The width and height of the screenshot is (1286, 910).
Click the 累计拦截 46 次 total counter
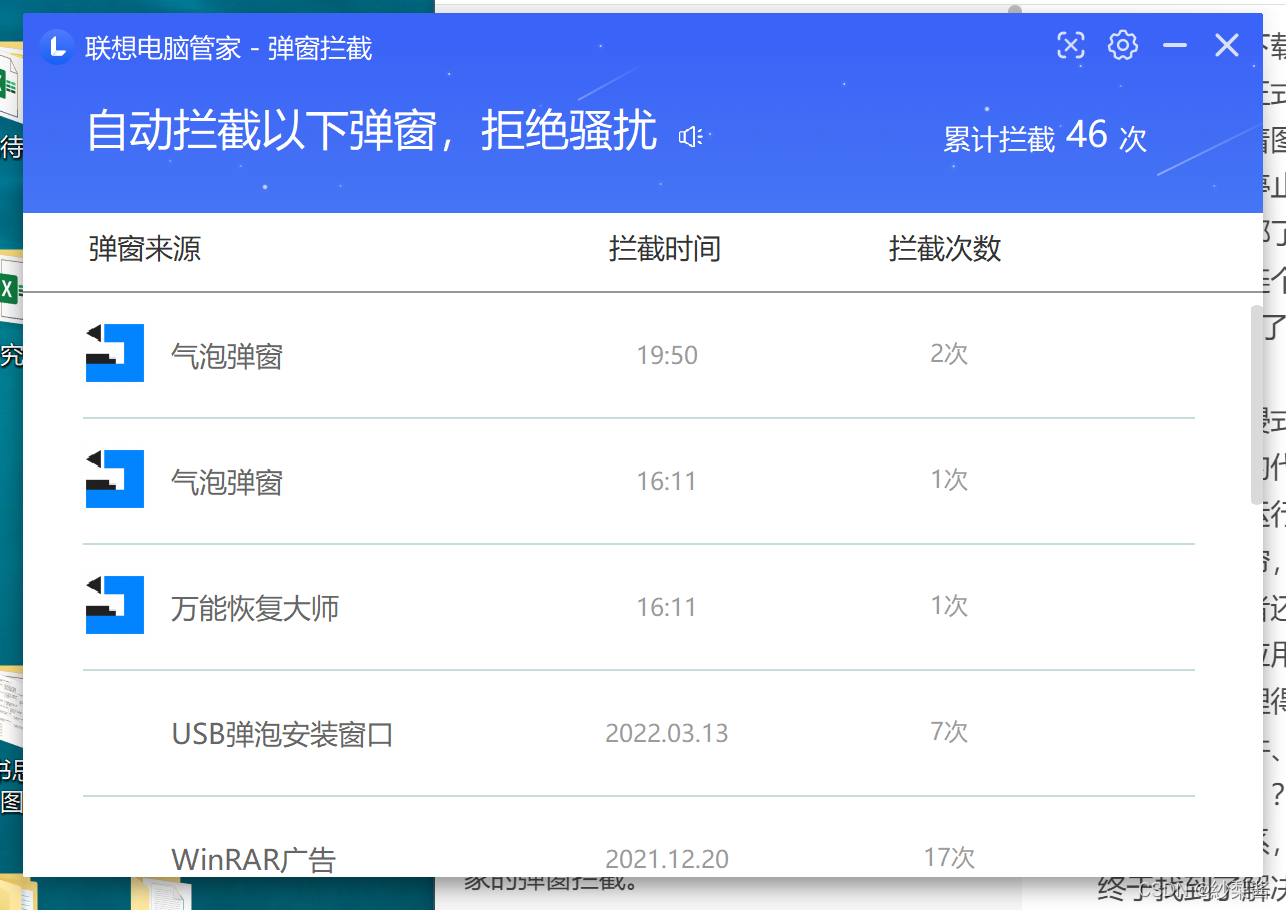pyautogui.click(x=1045, y=136)
